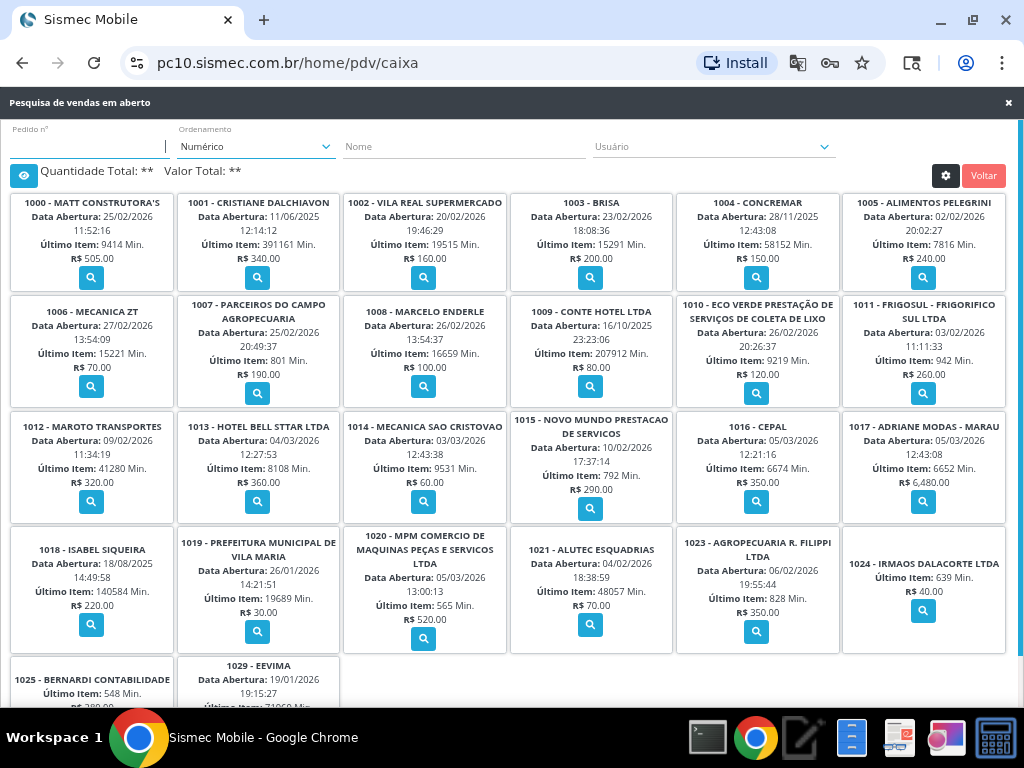The width and height of the screenshot is (1024, 768).
Task: Click magnifier icon for 1012 MAROTO TRANSPORTES
Action: (x=91, y=502)
